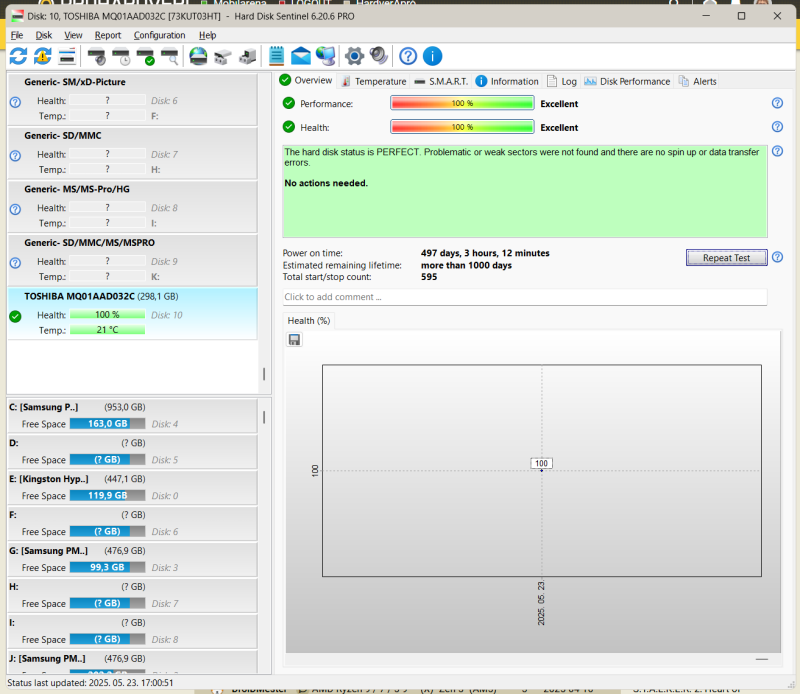The width and height of the screenshot is (800, 694).
Task: Click the TOSHIBA disk green Health 100 % bar
Action: click(x=107, y=315)
